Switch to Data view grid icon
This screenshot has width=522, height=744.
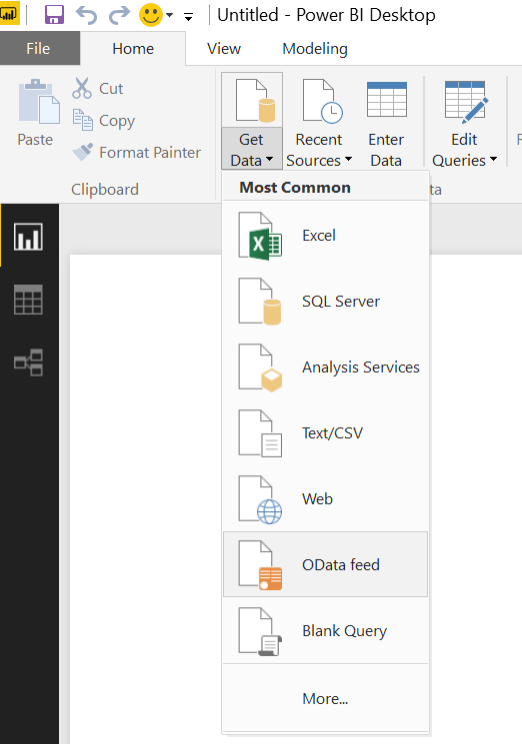28,299
